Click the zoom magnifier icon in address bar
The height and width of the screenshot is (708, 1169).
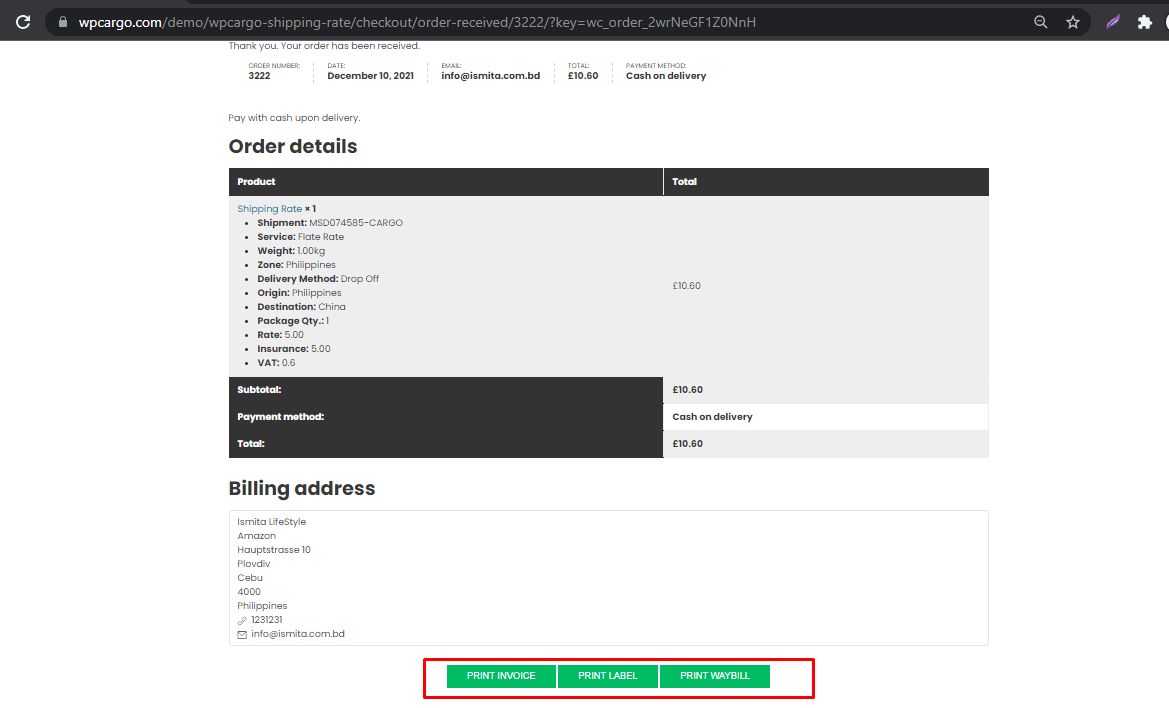click(1041, 22)
